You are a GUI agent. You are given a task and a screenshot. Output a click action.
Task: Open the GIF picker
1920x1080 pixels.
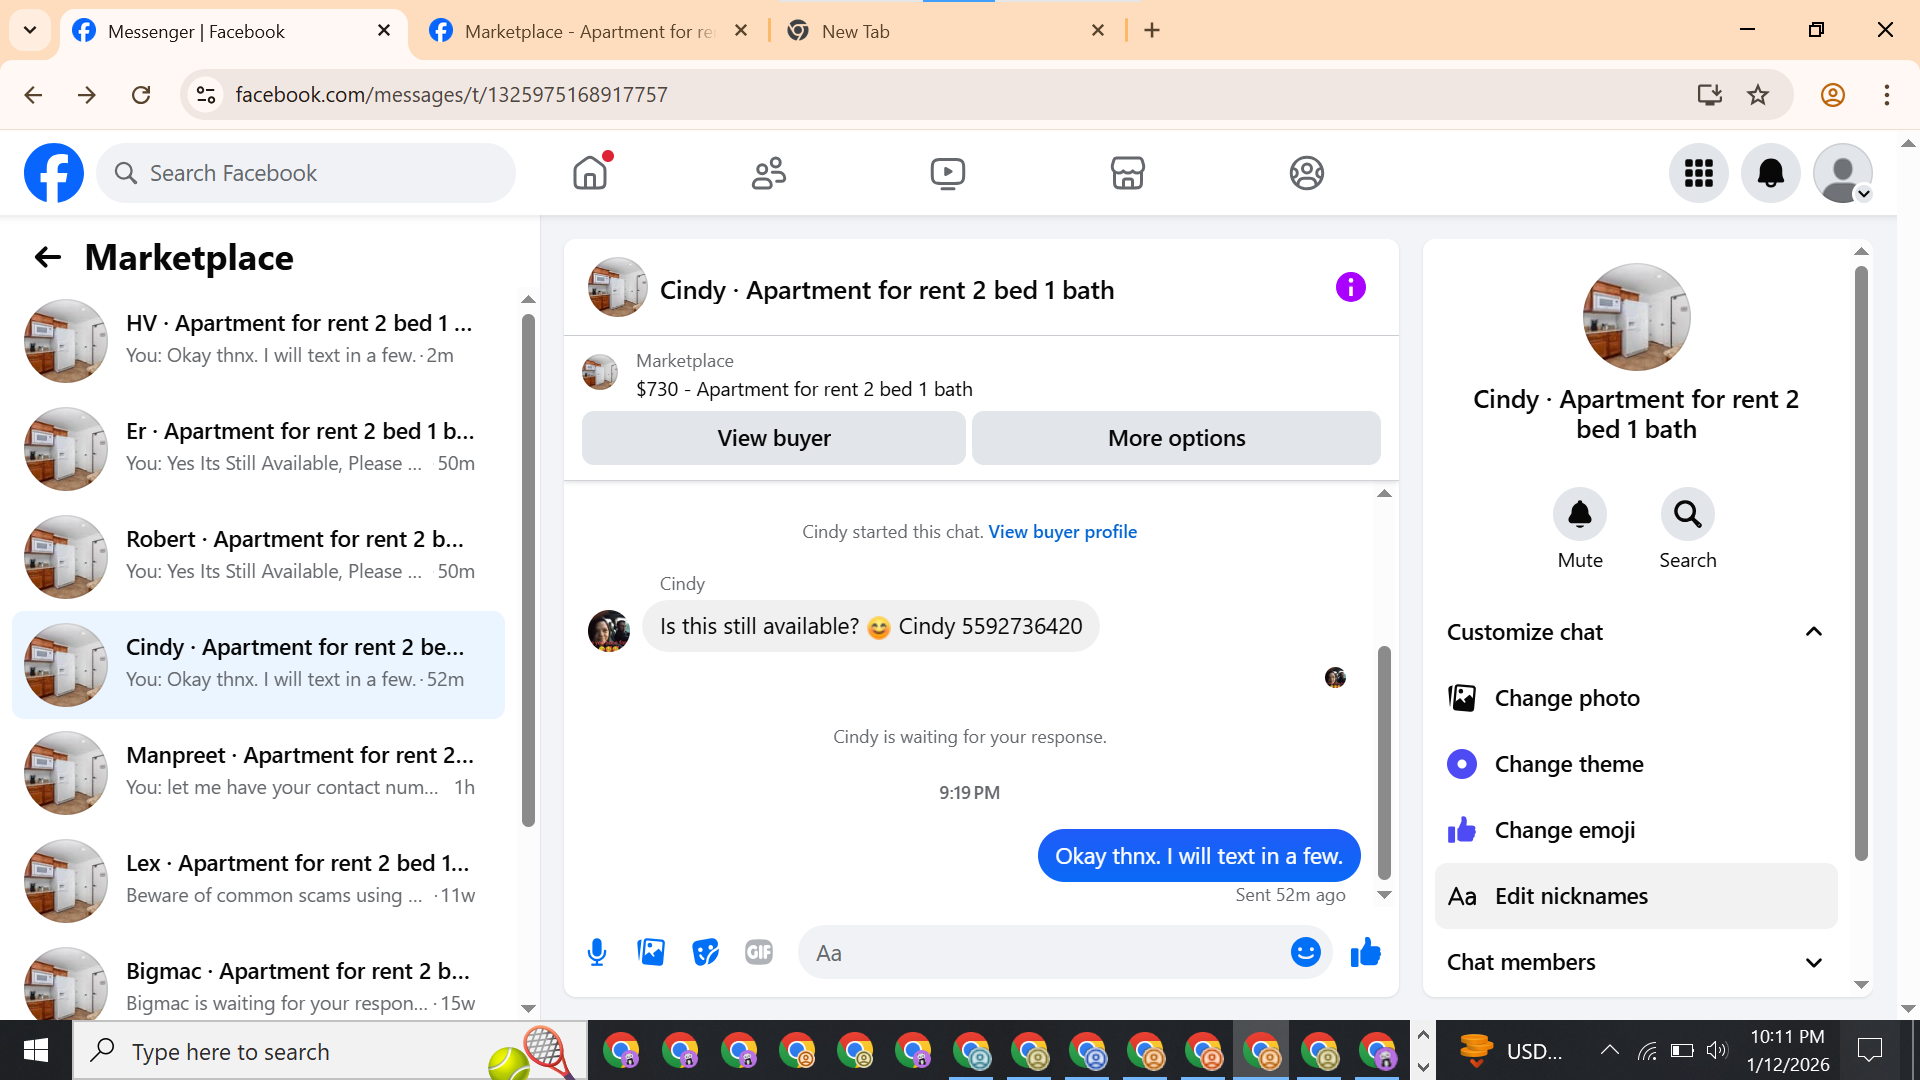[x=759, y=952]
